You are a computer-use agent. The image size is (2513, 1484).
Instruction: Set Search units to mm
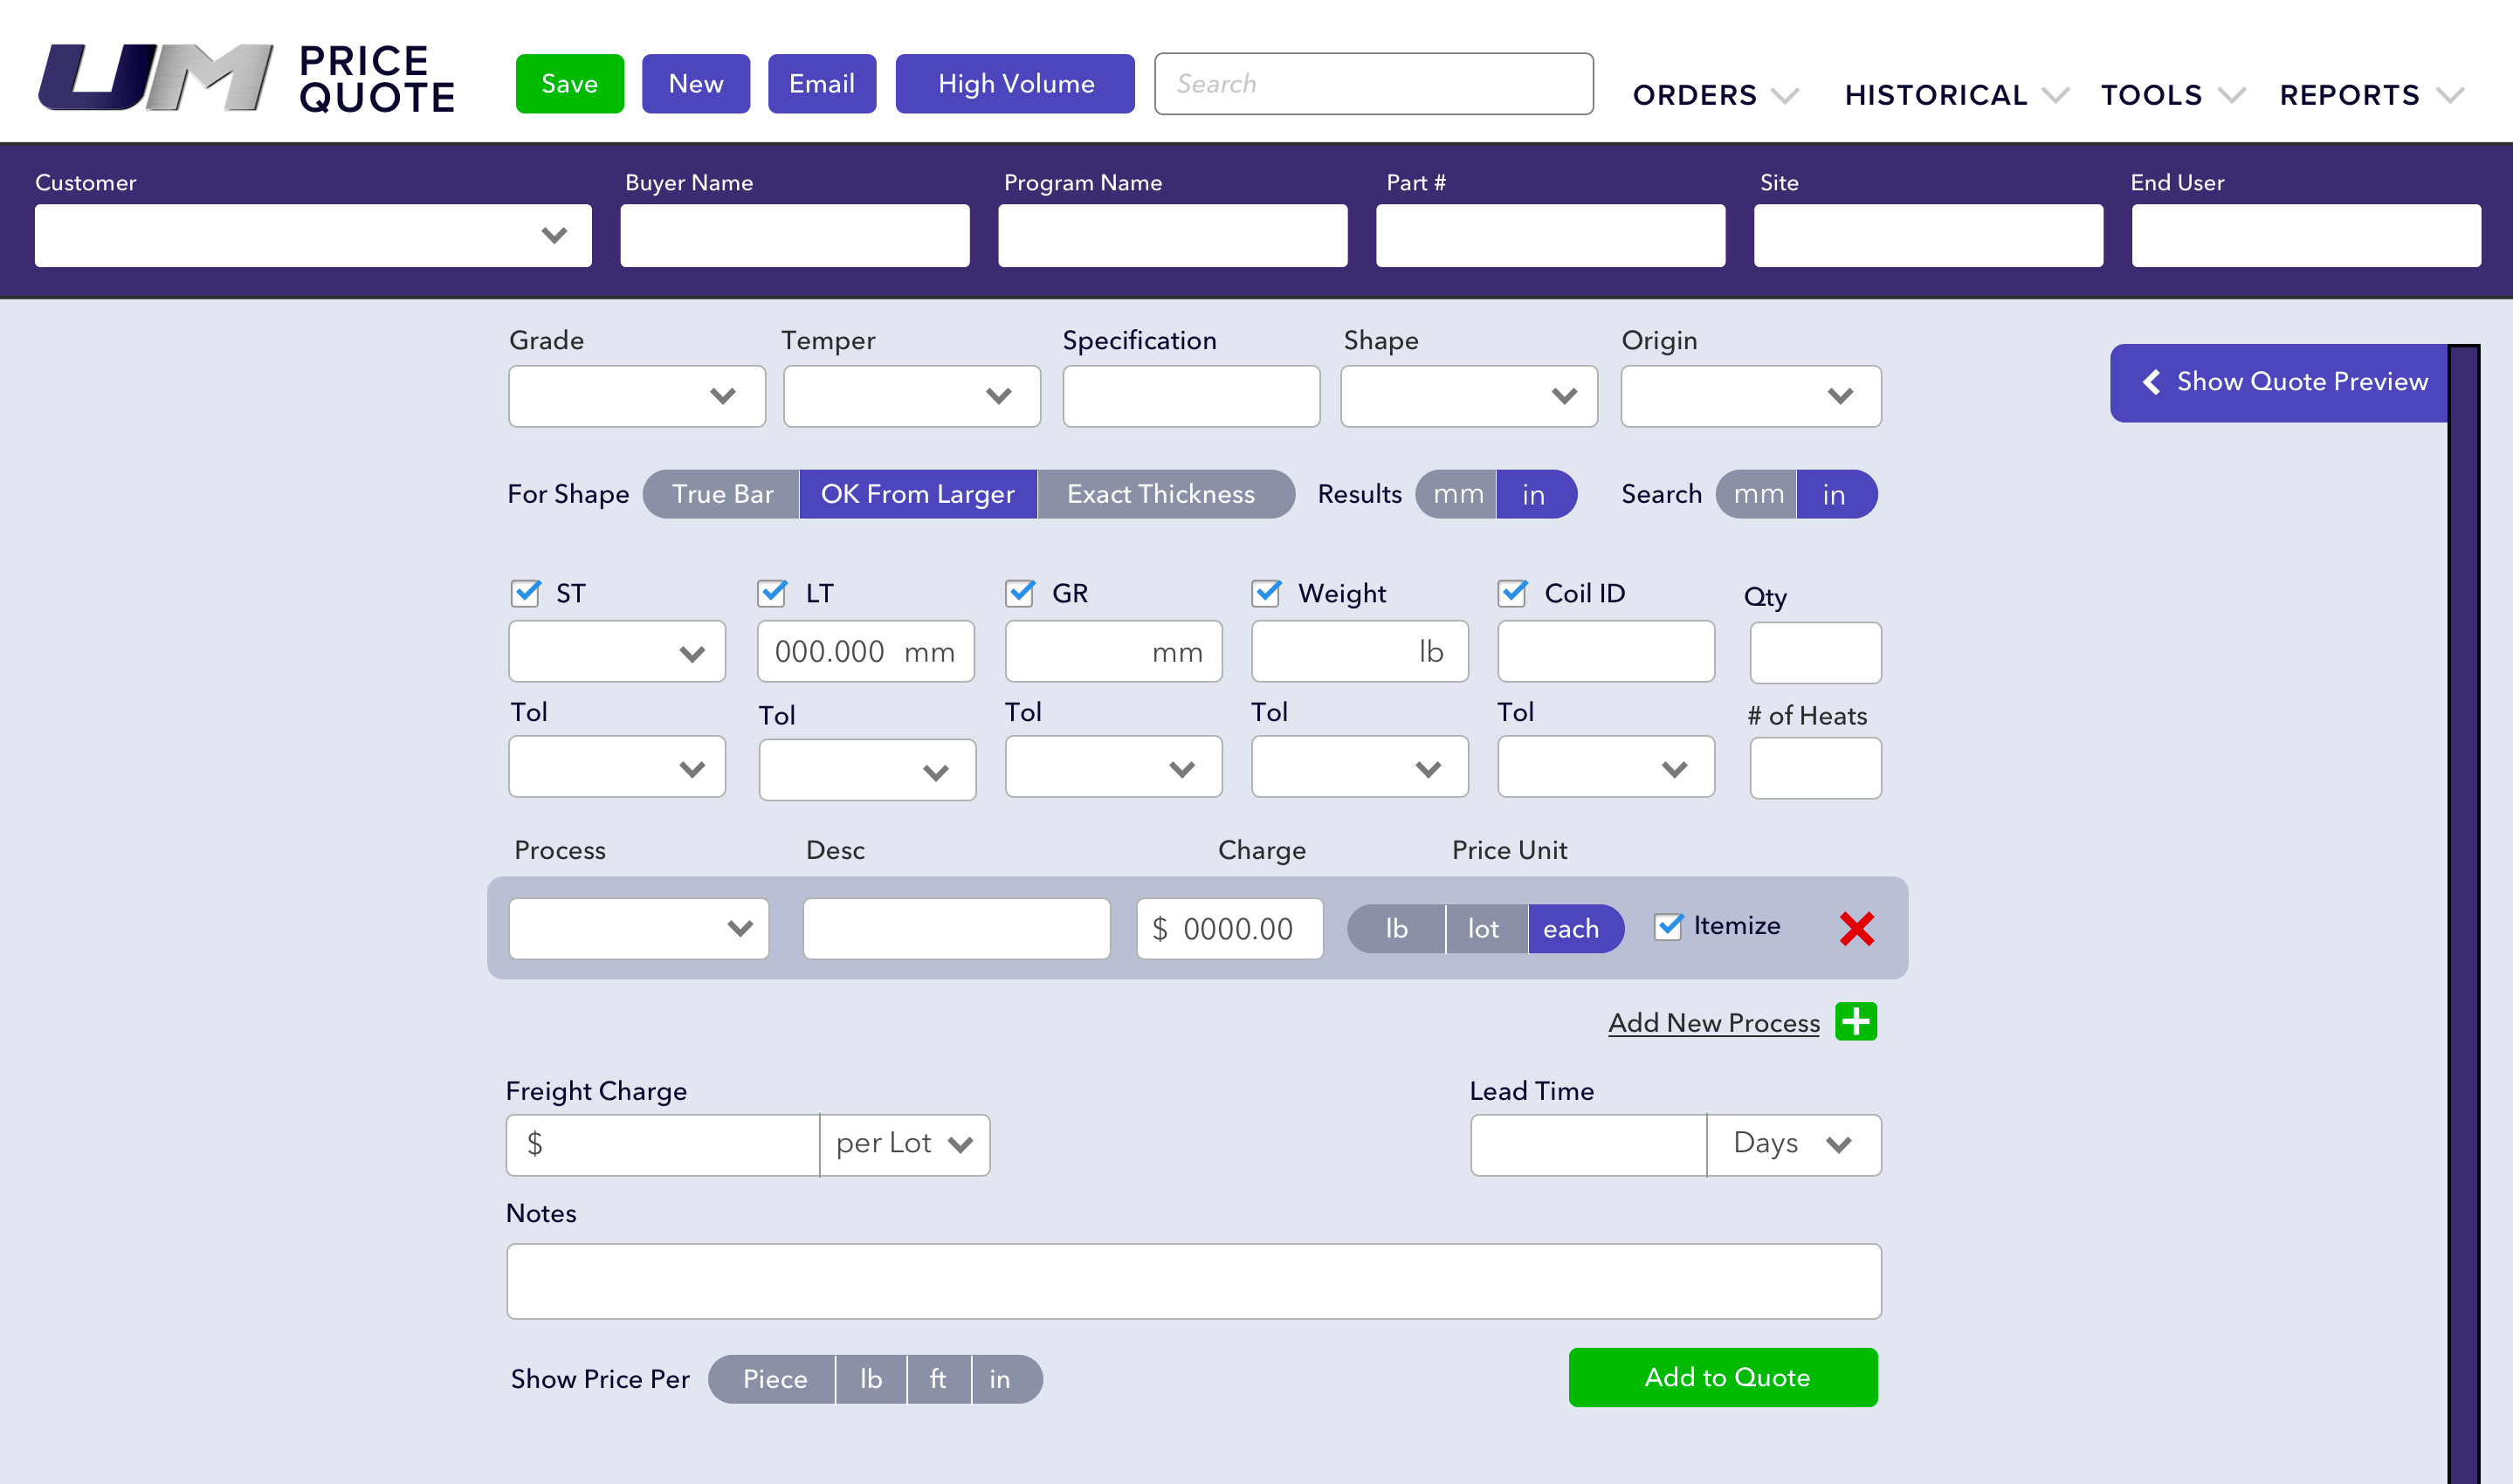click(1757, 494)
